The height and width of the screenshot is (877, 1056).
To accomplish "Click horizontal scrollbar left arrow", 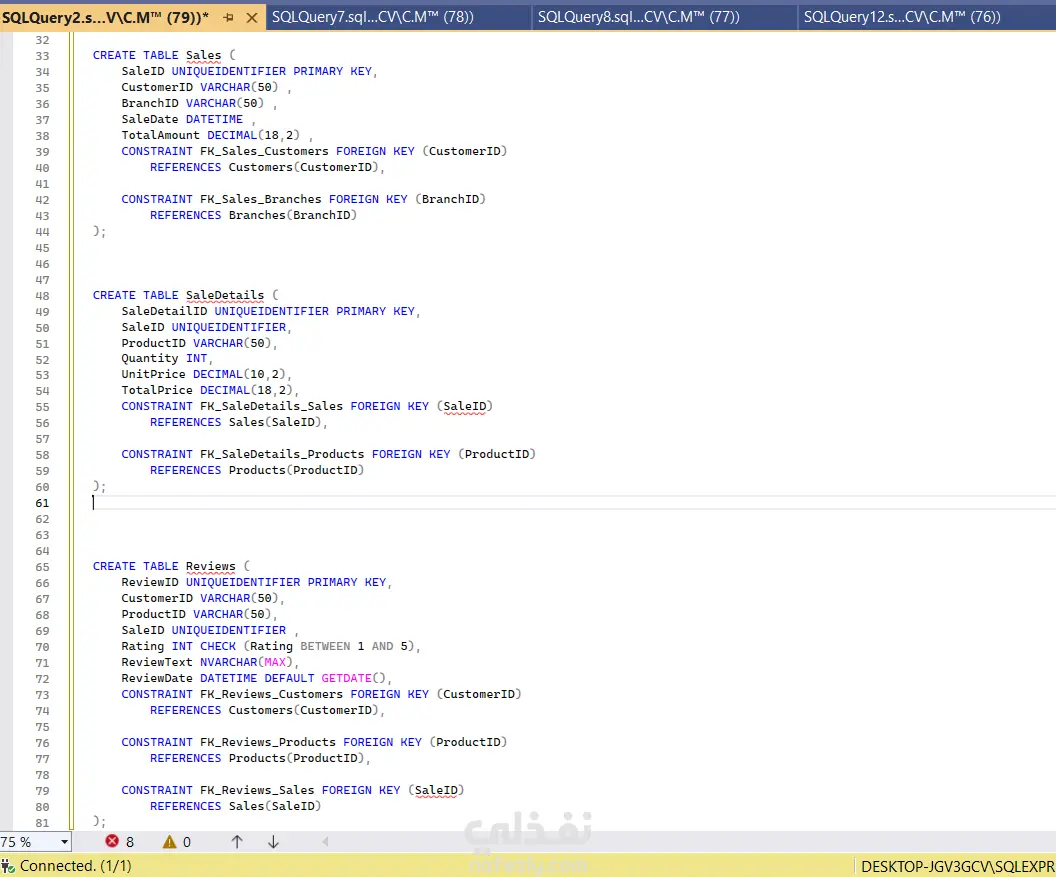I will point(324,842).
